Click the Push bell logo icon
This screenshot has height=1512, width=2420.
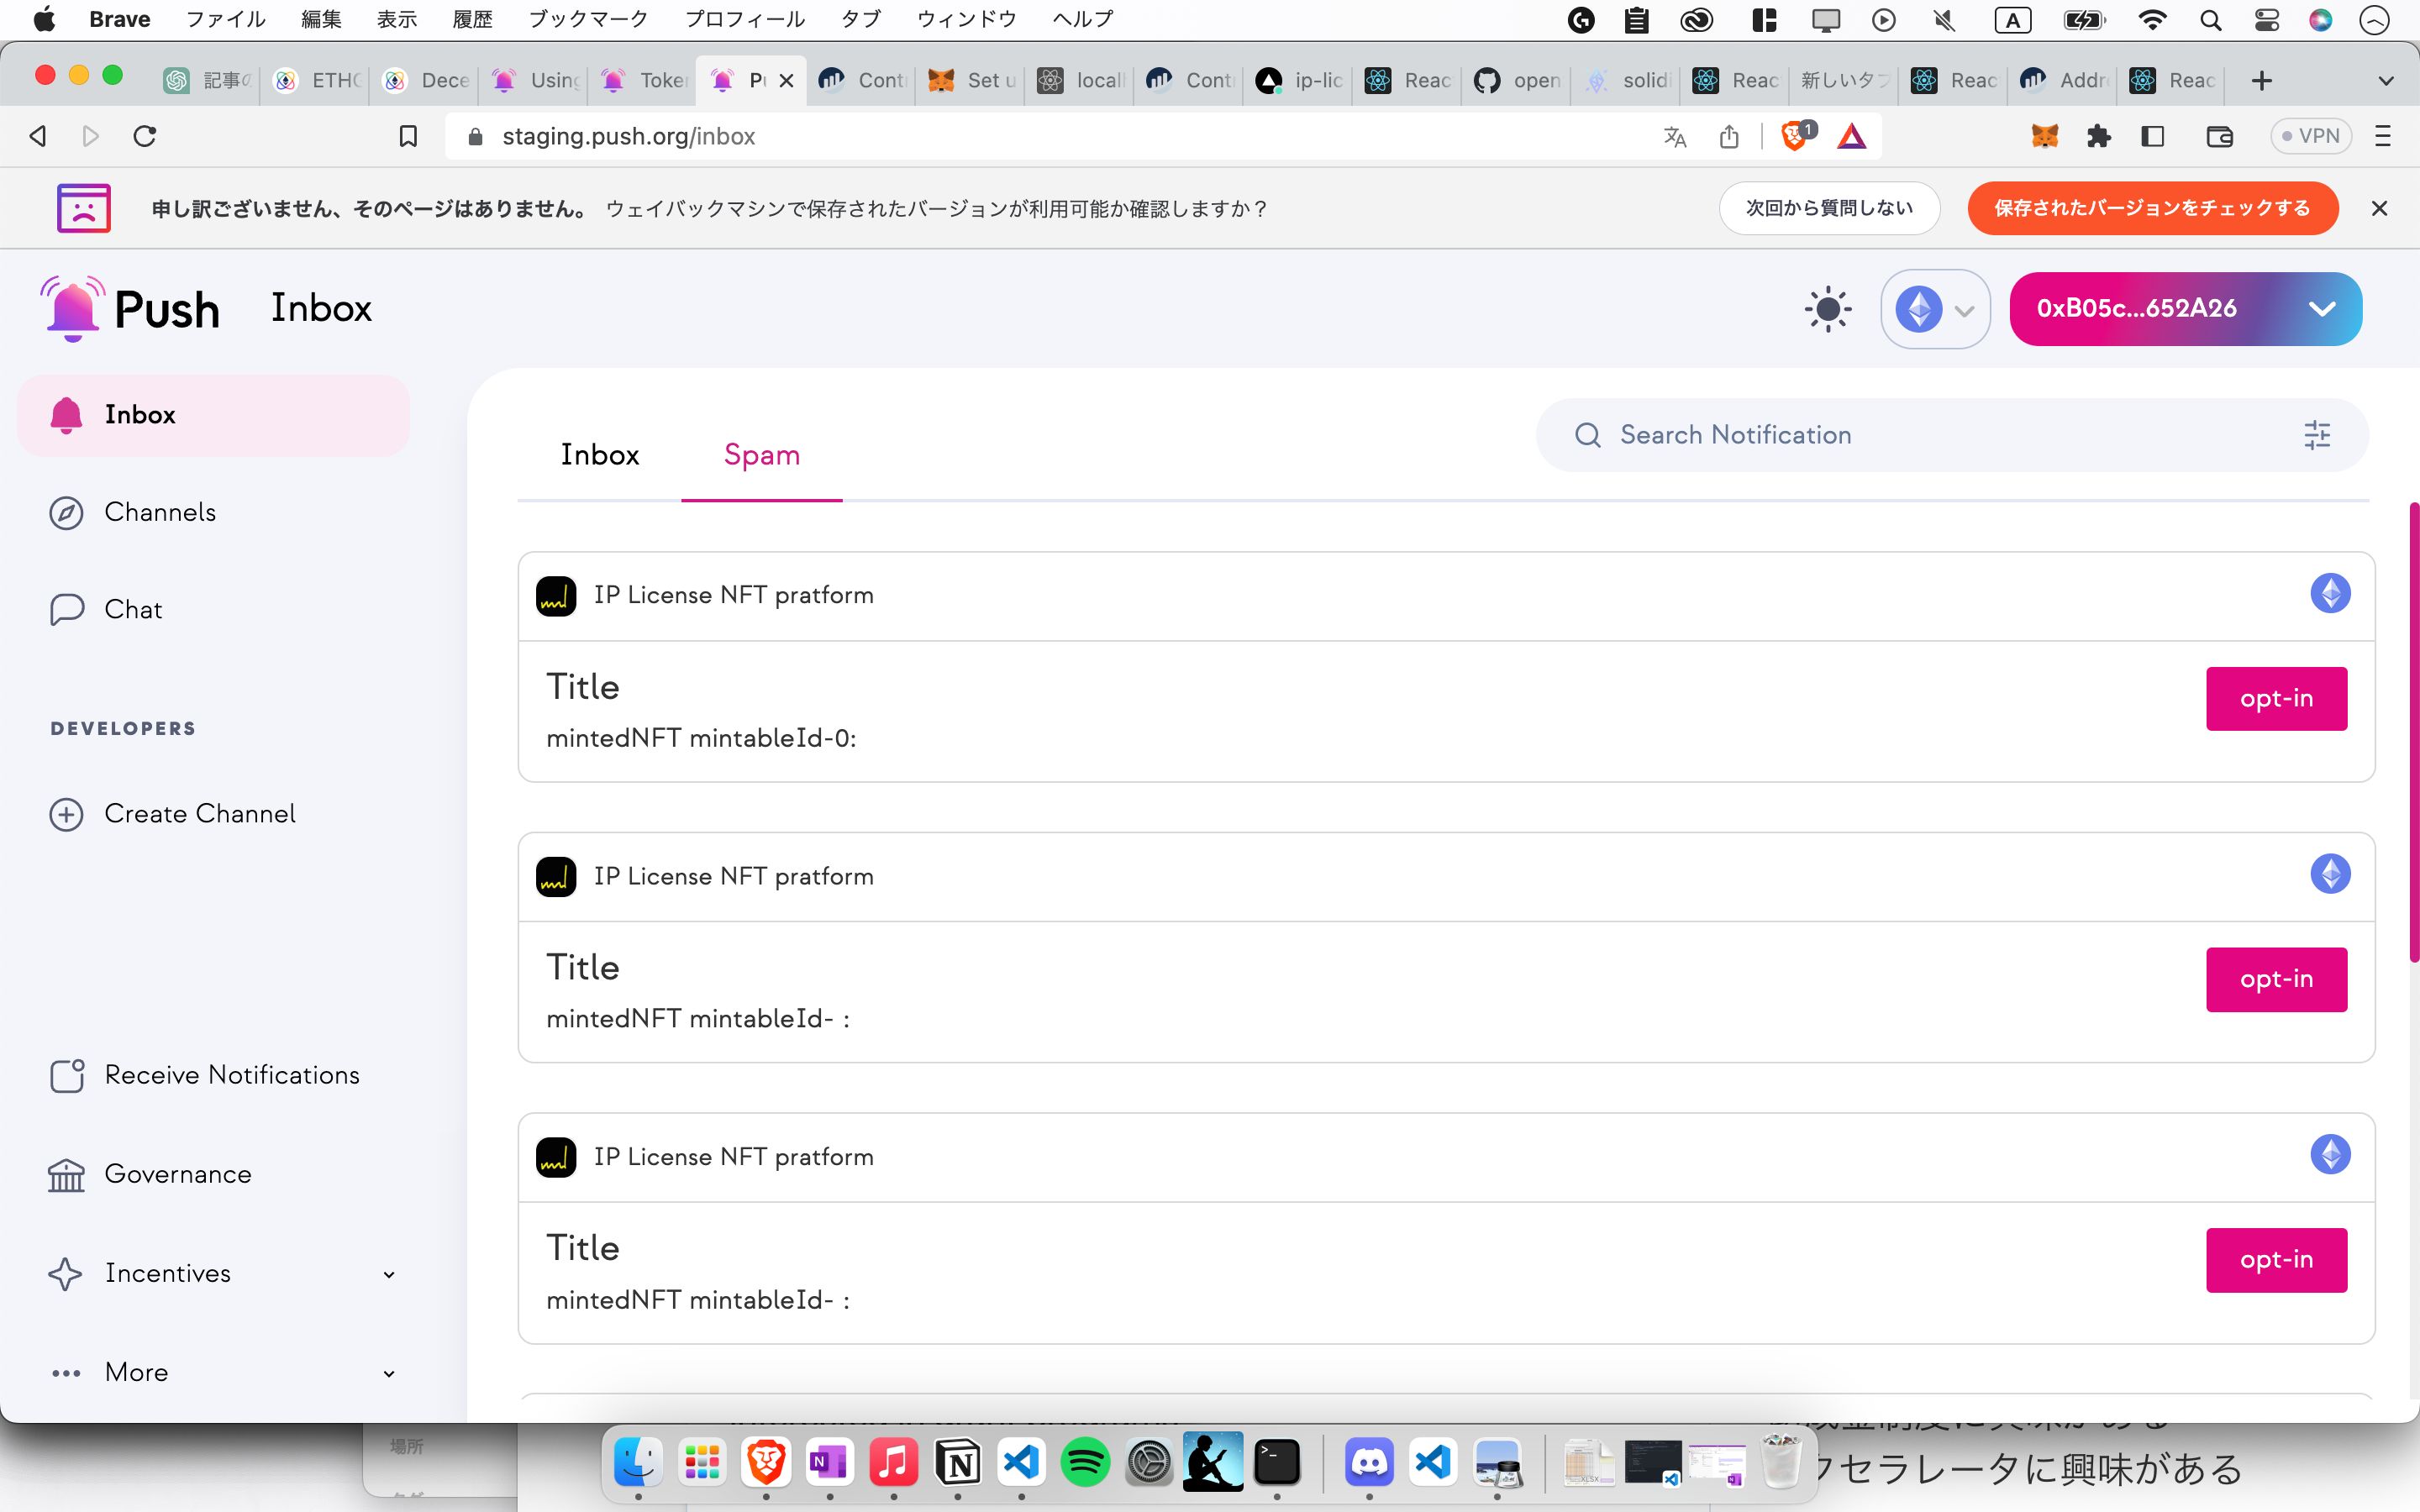pos(70,308)
